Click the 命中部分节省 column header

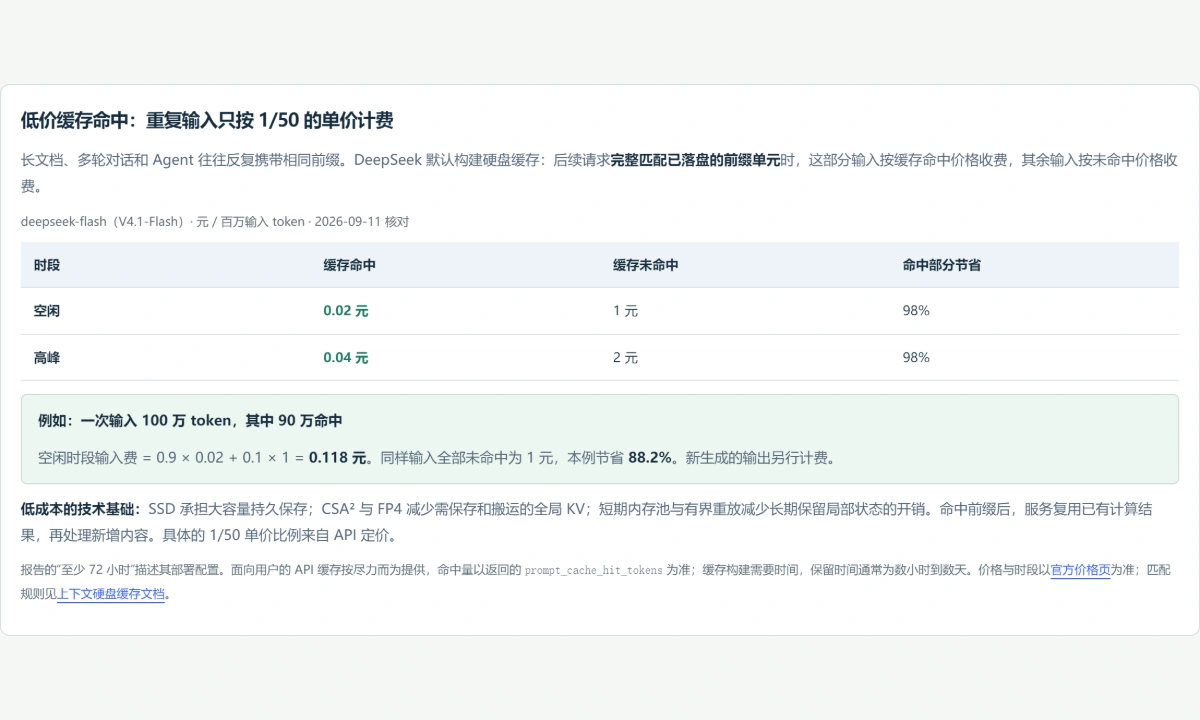tap(941, 265)
